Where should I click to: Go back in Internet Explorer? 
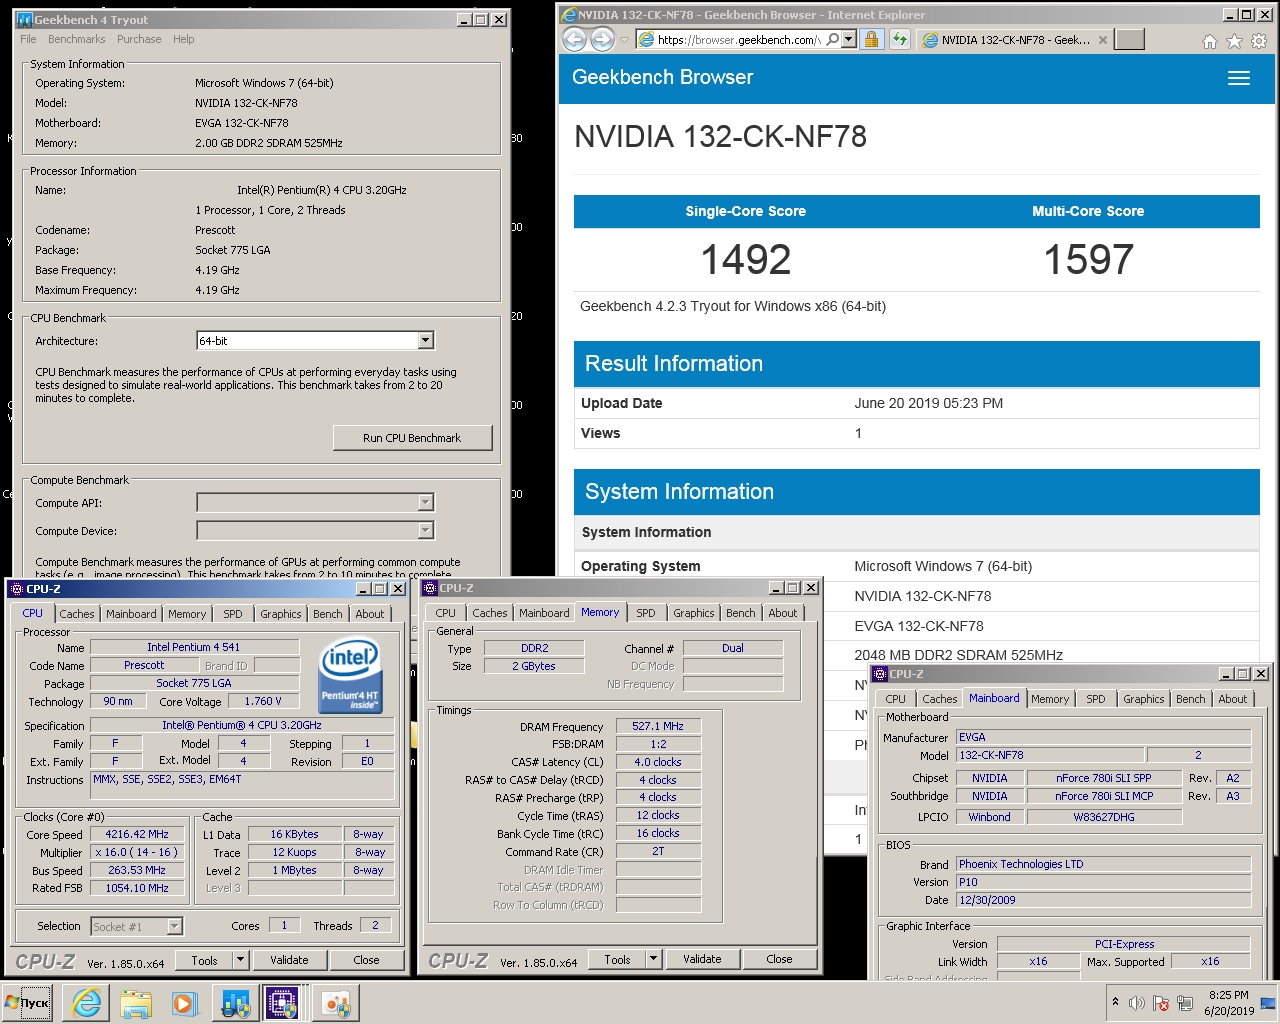pos(574,39)
